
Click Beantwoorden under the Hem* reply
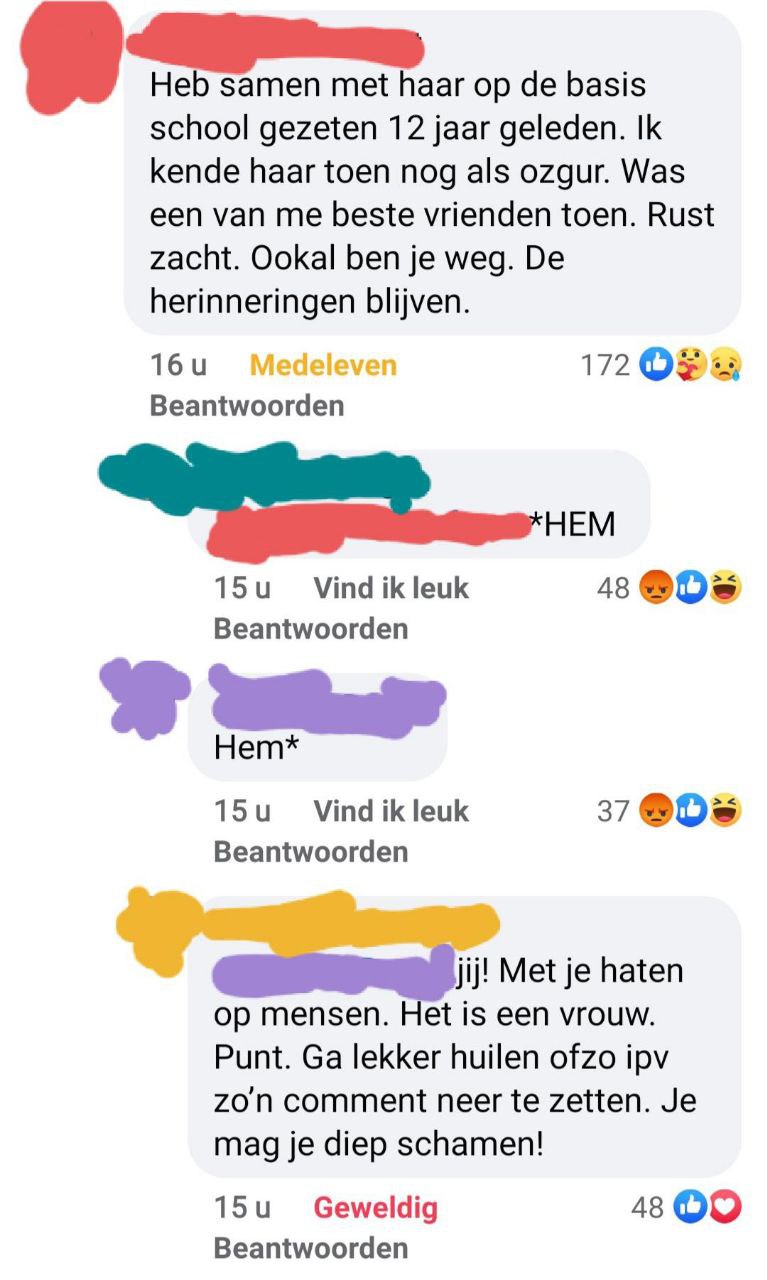[x=311, y=852]
